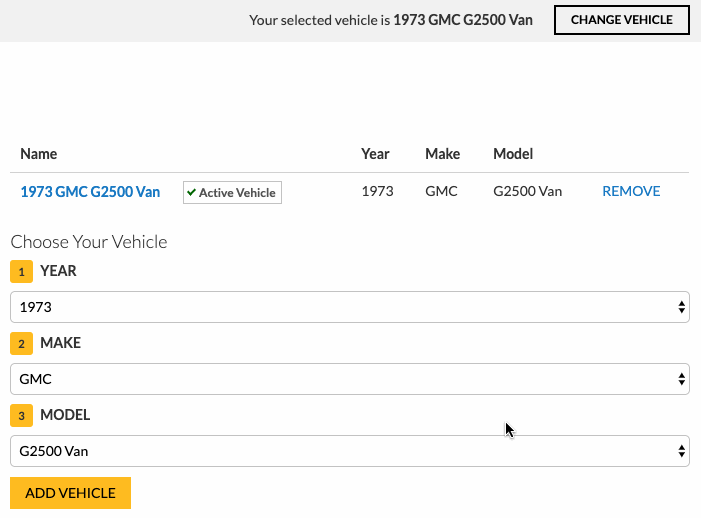
Task: Open the Year dropdown showing 1973
Action: point(349,307)
